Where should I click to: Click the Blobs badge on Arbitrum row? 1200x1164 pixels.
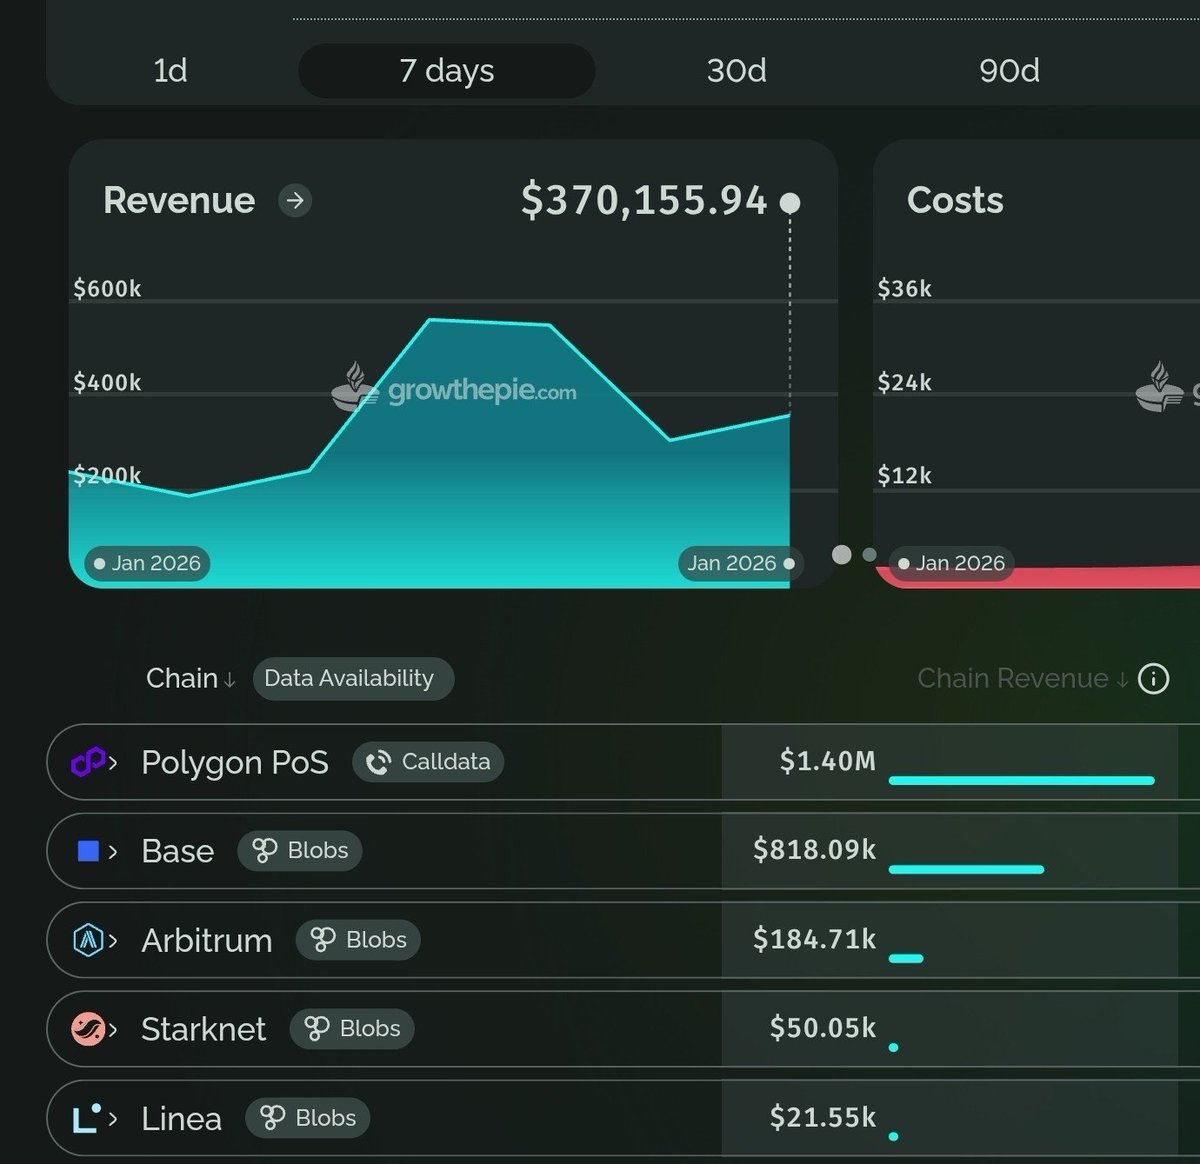358,940
